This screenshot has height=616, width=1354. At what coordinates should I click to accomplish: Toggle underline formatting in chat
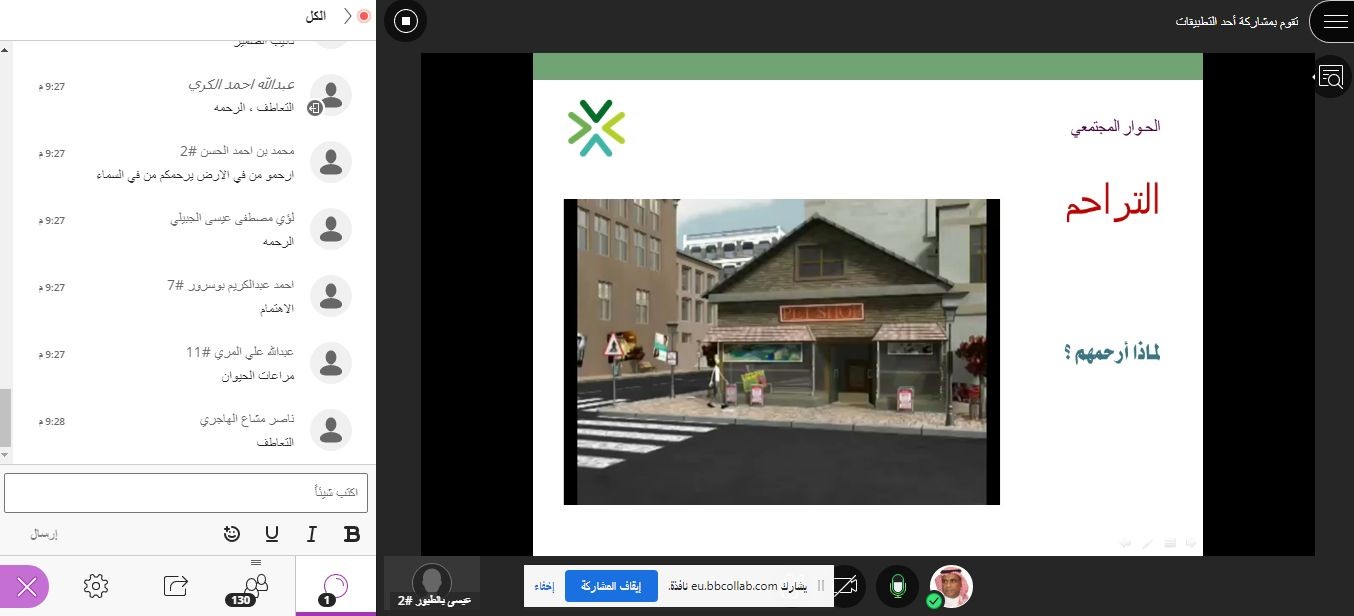point(271,534)
